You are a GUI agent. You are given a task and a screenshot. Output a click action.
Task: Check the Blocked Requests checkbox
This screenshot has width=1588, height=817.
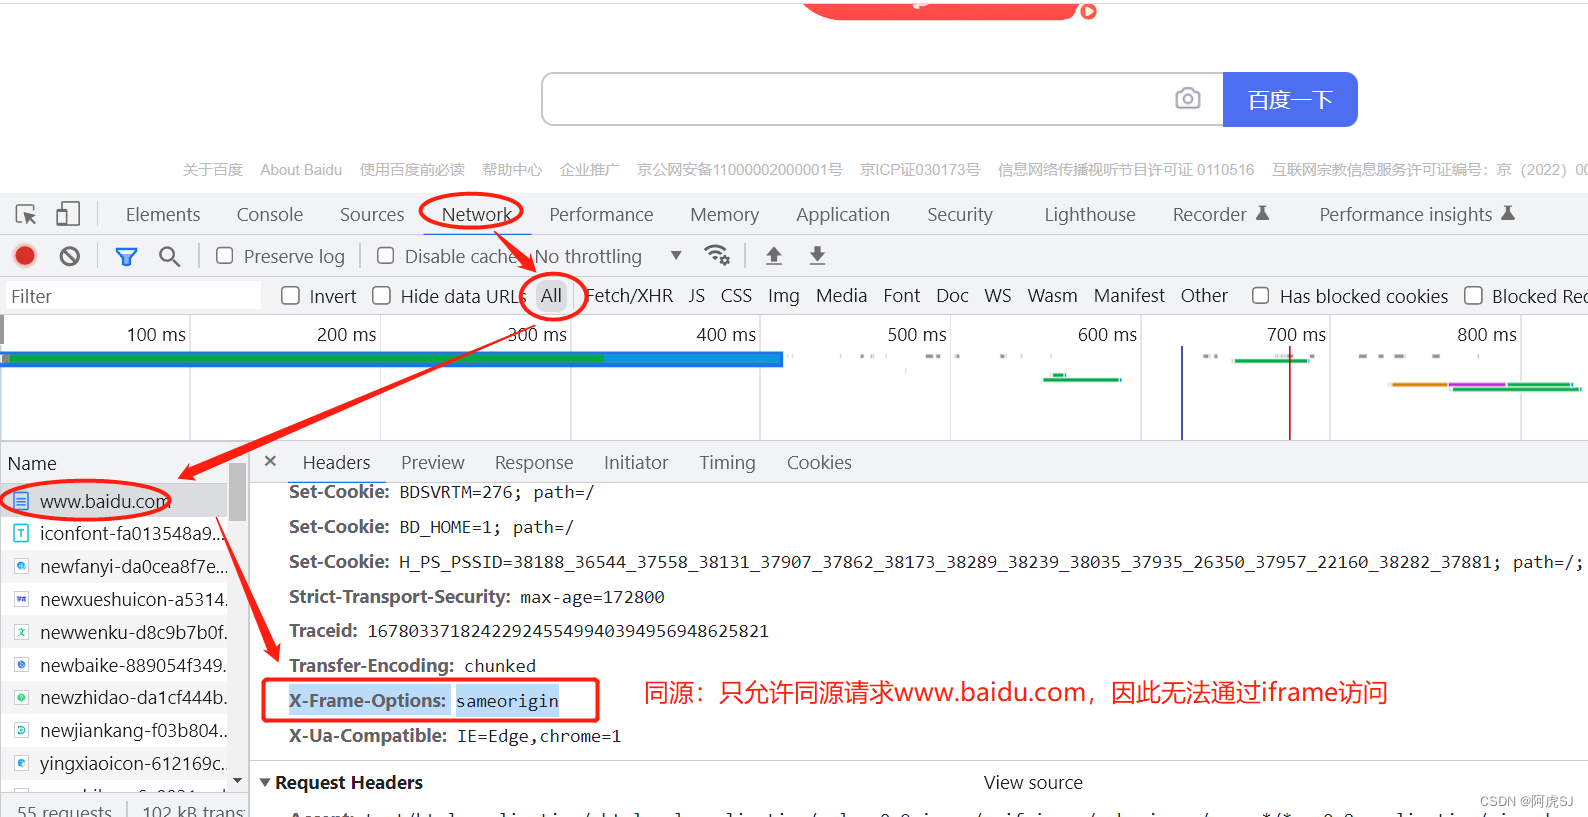pyautogui.click(x=1473, y=296)
